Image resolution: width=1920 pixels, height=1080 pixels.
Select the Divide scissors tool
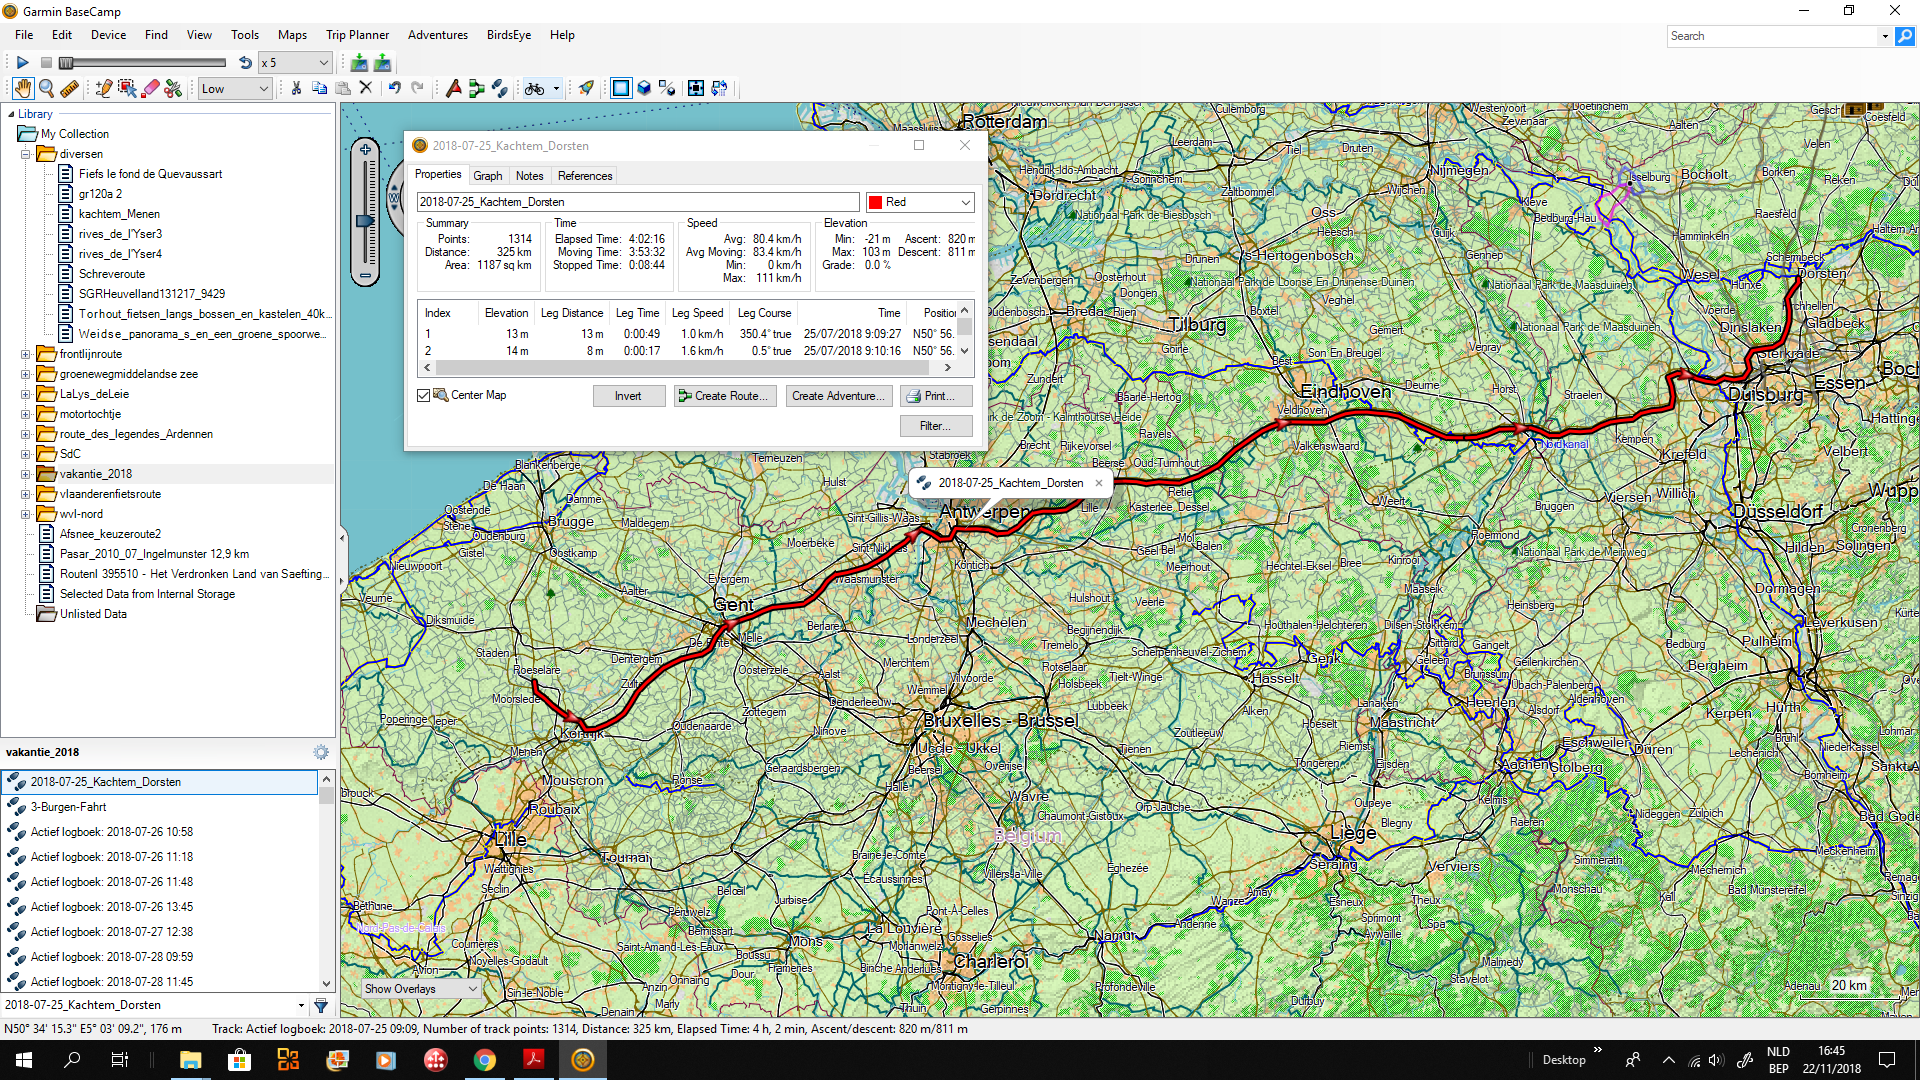tap(173, 88)
